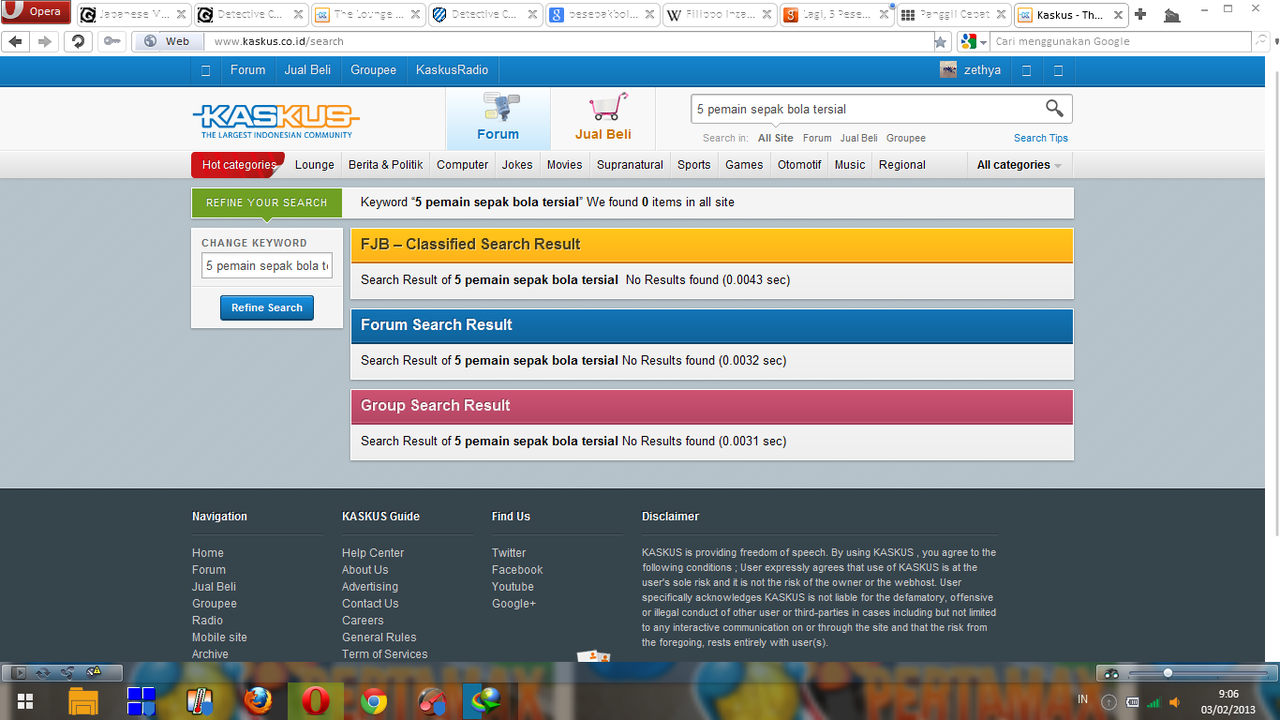1280x720 pixels.
Task: Show hidden system tray icons
Action: pyautogui.click(x=1108, y=702)
